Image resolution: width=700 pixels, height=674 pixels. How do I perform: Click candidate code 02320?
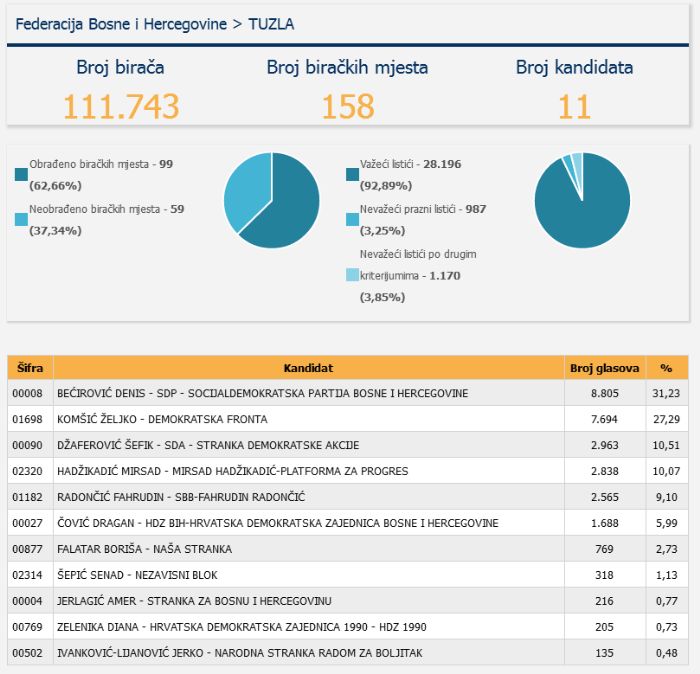27,471
